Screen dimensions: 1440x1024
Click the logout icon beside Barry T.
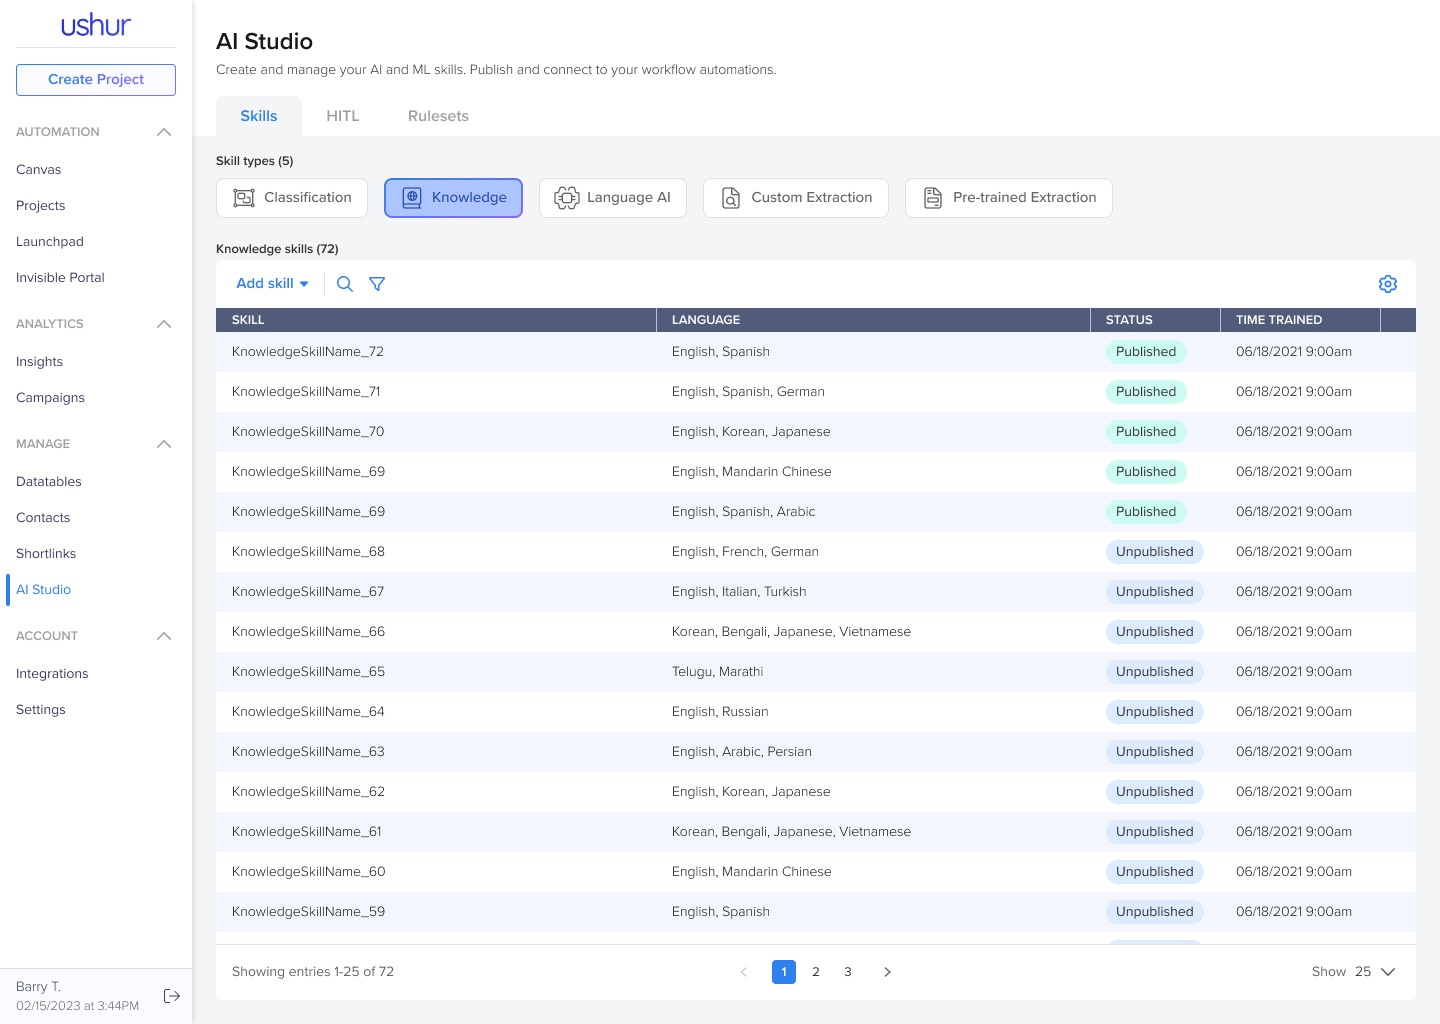[x=172, y=996]
